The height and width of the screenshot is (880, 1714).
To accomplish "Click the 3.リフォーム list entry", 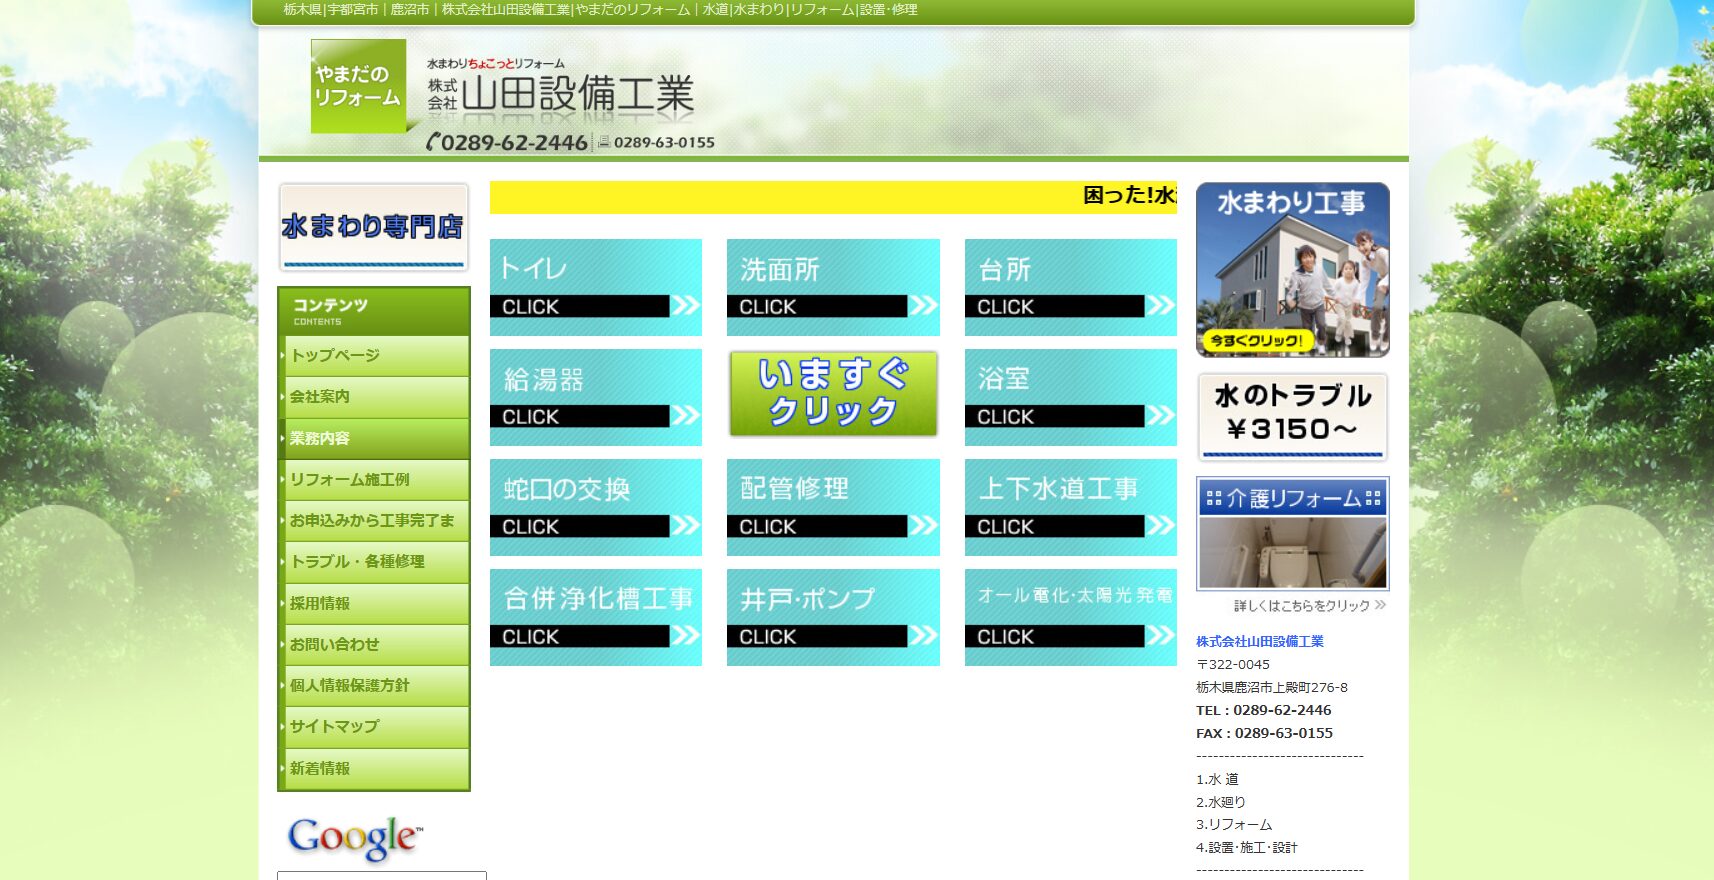I will (1234, 826).
